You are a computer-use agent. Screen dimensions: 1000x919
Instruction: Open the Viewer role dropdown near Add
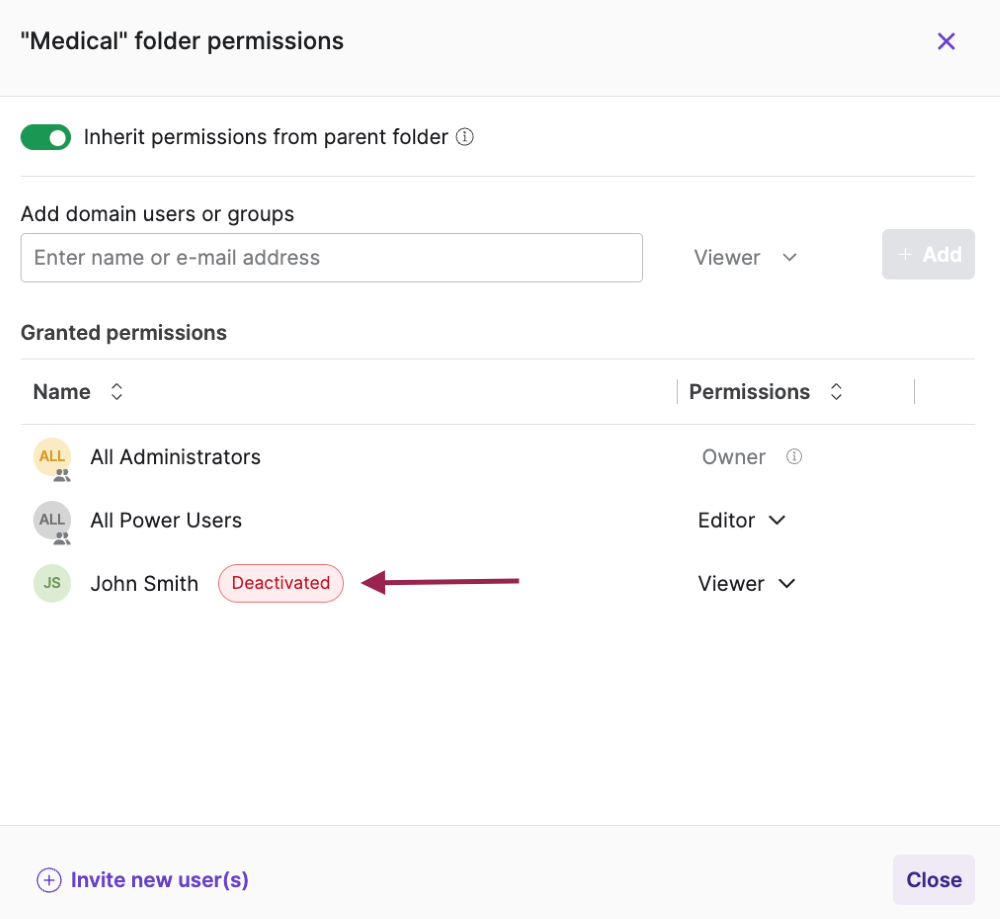(x=745, y=257)
